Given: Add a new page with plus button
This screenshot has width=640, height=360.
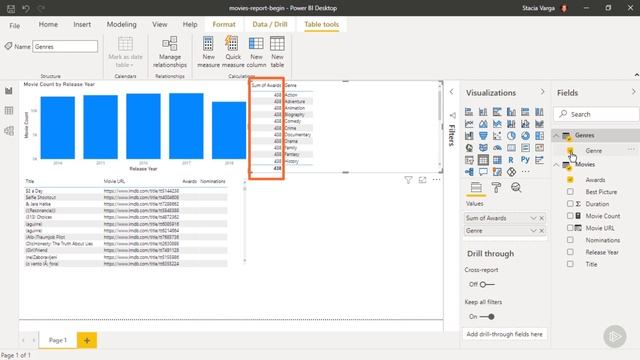Looking at the screenshot, I should click(x=87, y=340).
